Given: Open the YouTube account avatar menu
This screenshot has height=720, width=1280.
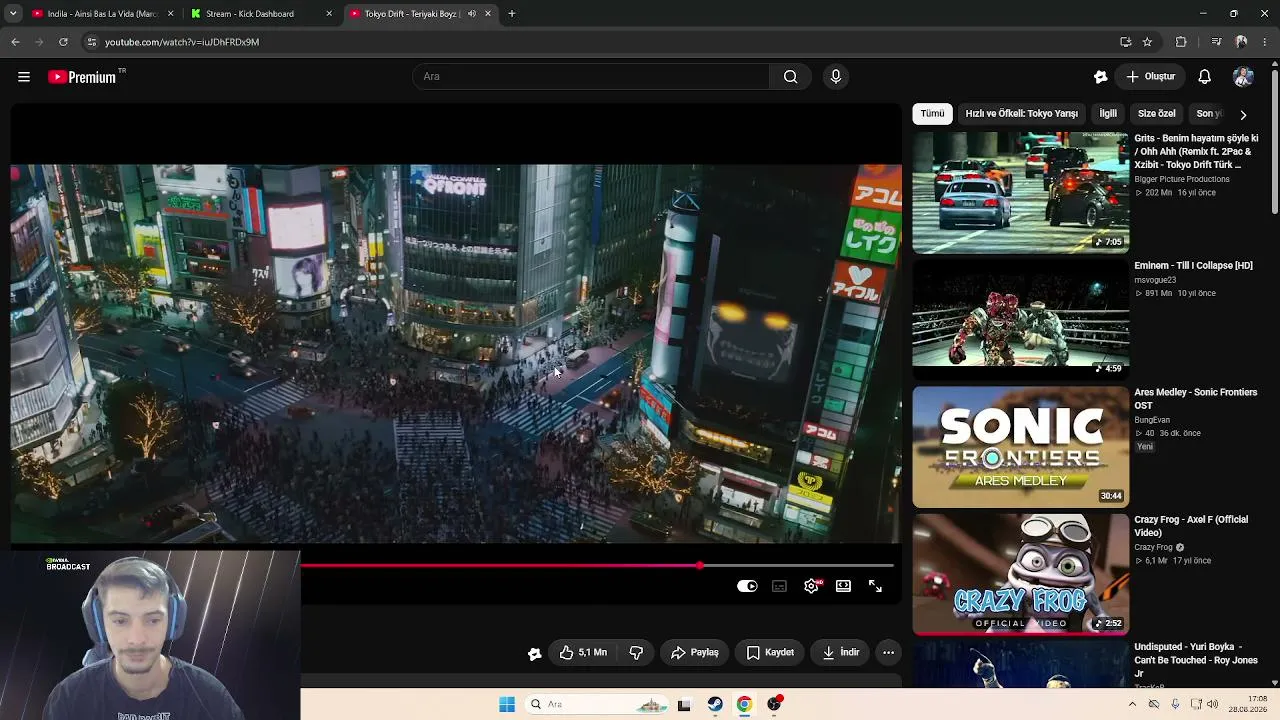Looking at the screenshot, I should [1243, 77].
